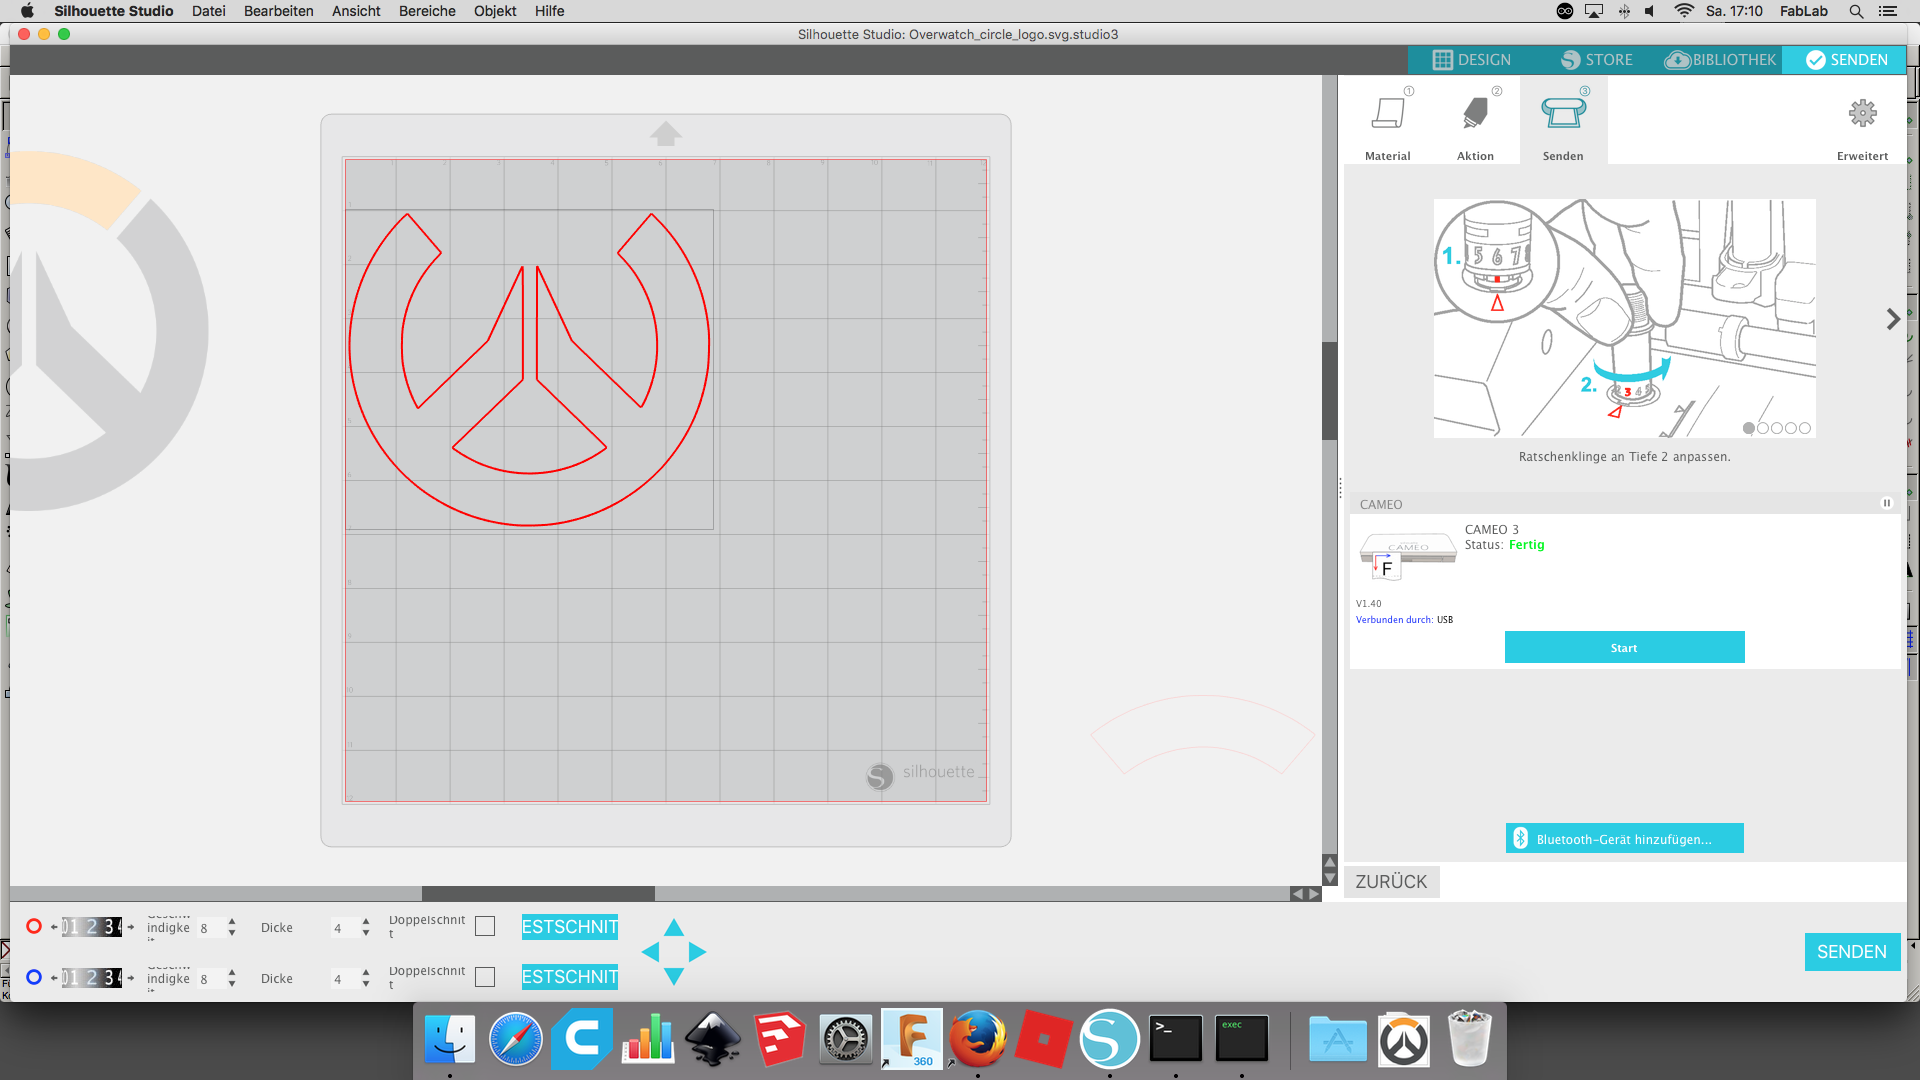Open the Aktion step icon
This screenshot has width=1920, height=1080.
click(1475, 114)
